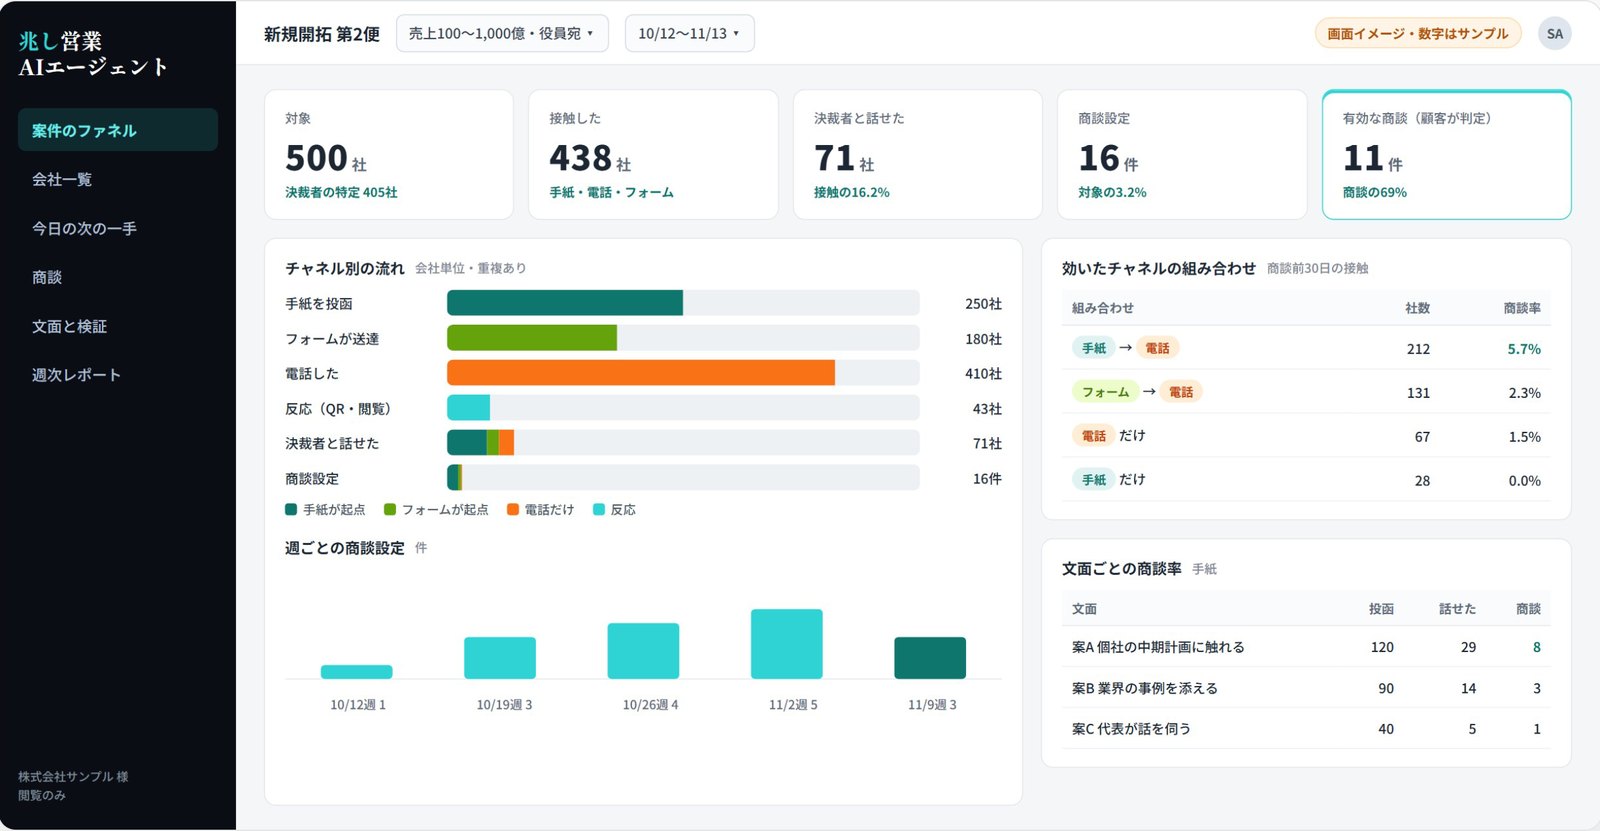Click the 決裁者の特定 405社 text
Image resolution: width=1600 pixels, height=831 pixels.
341,192
